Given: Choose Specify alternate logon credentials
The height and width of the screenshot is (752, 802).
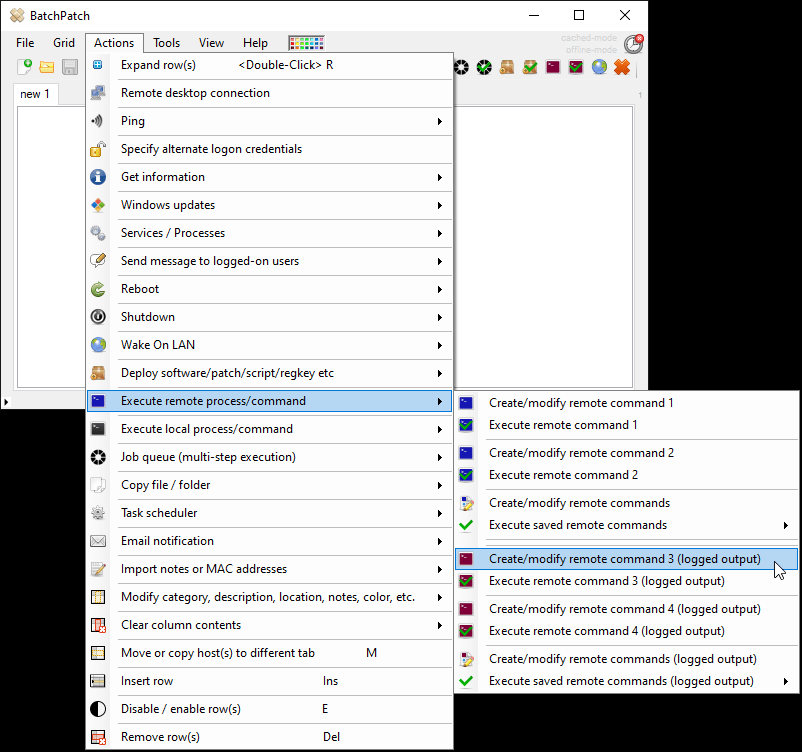Looking at the screenshot, I should pos(270,149).
